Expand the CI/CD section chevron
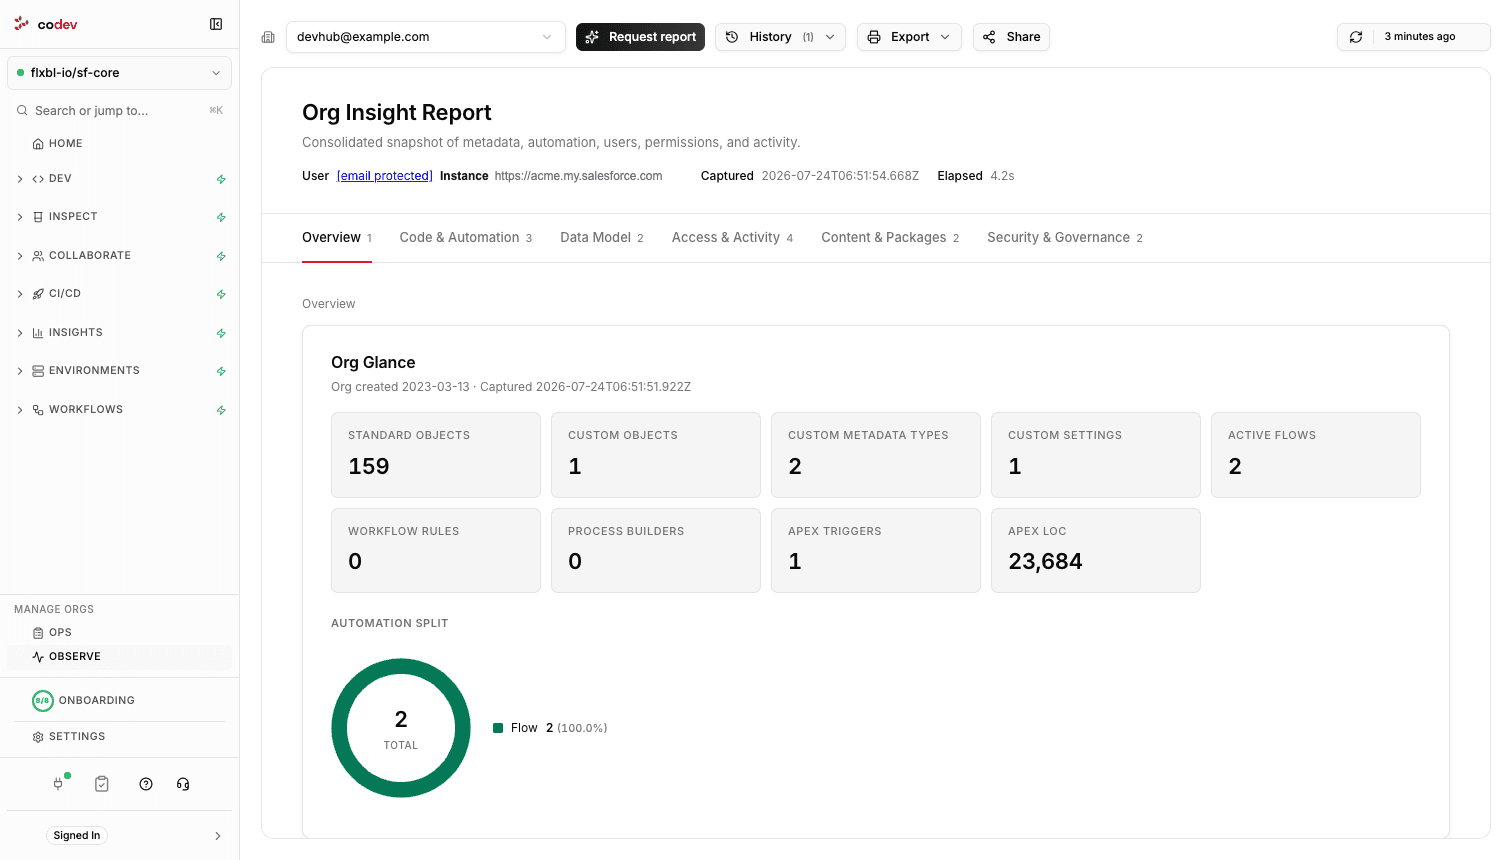 pos(20,294)
